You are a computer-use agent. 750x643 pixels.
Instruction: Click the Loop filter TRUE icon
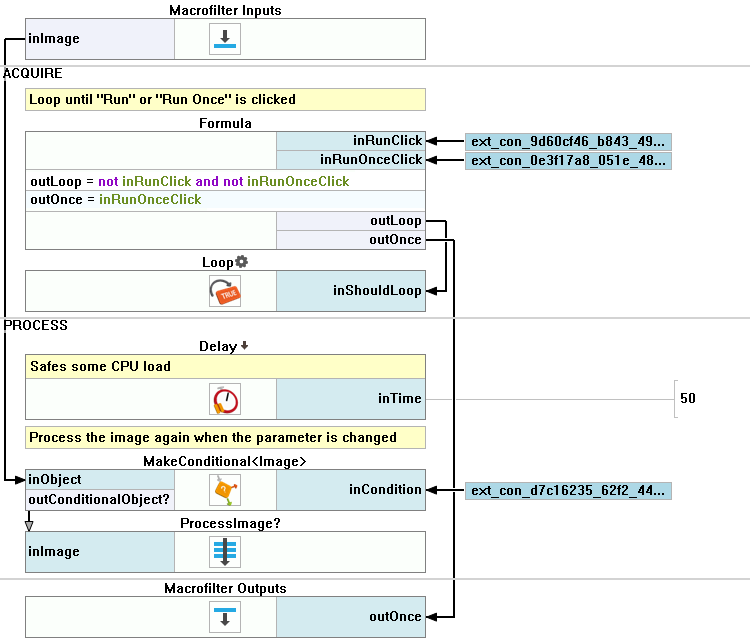click(x=225, y=291)
